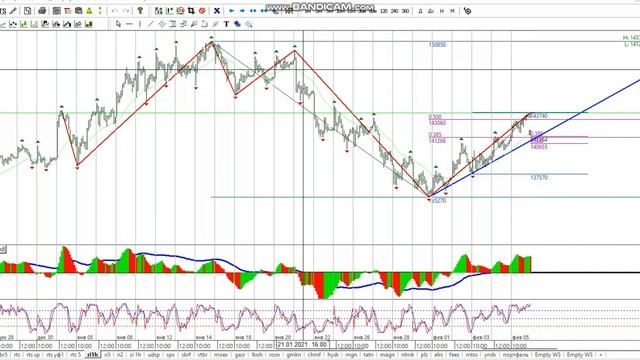Click the 21.01.2021 16:00 crosshair date label
640x360 pixels.
[x=302, y=345]
